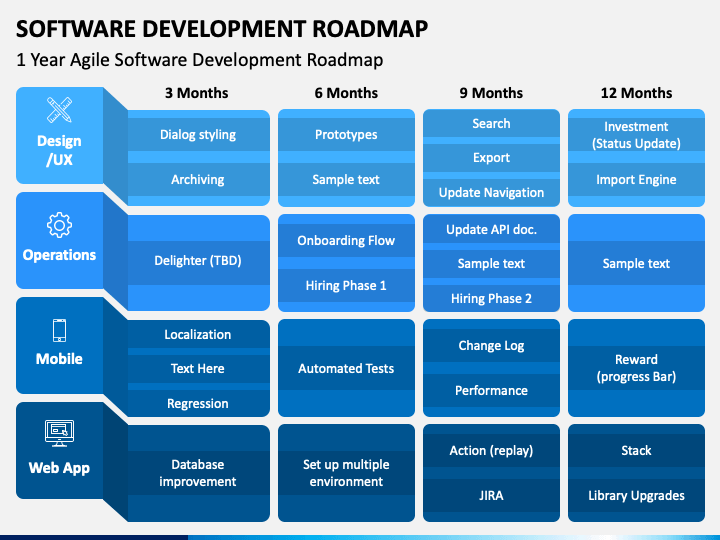Select the 1 Year Agile subtitle text

coord(200,60)
